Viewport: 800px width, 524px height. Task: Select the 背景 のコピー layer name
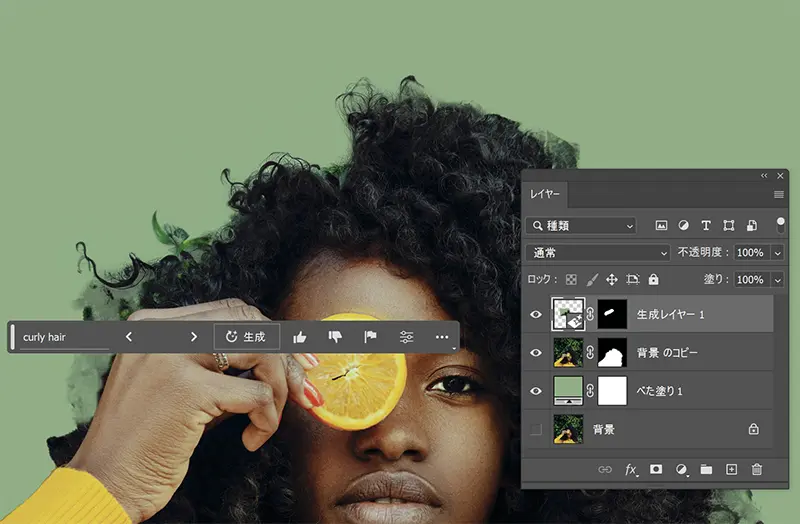pos(667,353)
